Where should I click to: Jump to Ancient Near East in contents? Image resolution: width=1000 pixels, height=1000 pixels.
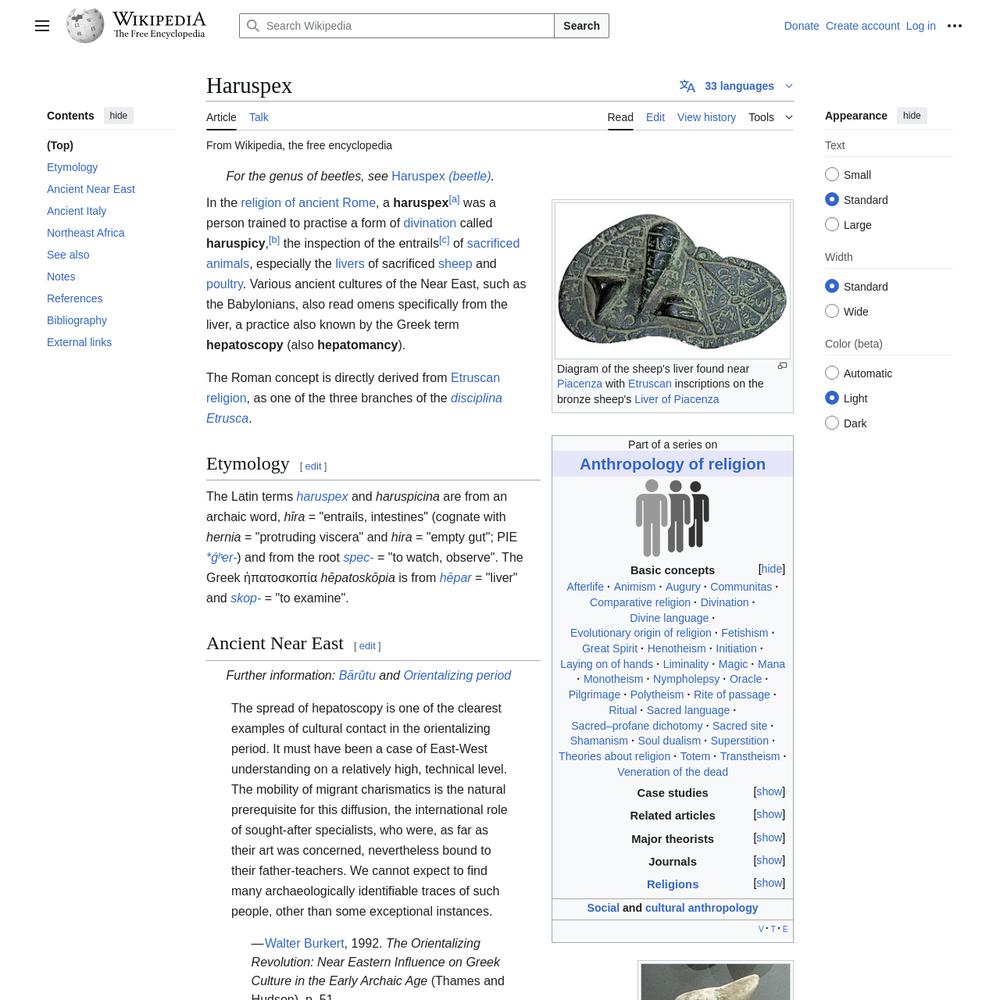coord(91,189)
